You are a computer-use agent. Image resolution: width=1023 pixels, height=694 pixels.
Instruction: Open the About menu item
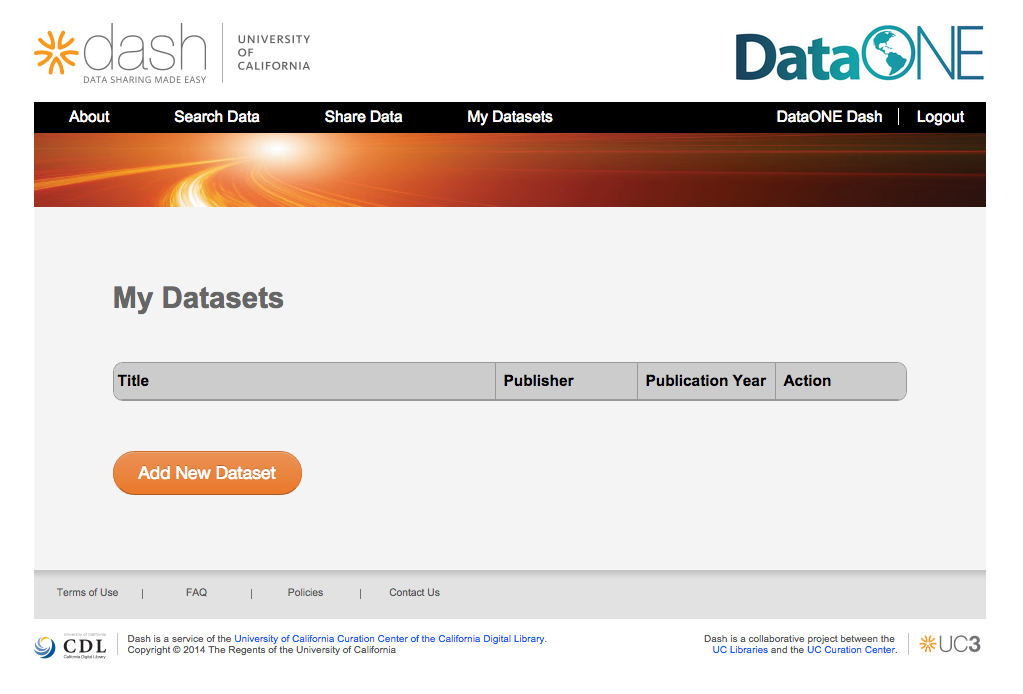click(89, 117)
